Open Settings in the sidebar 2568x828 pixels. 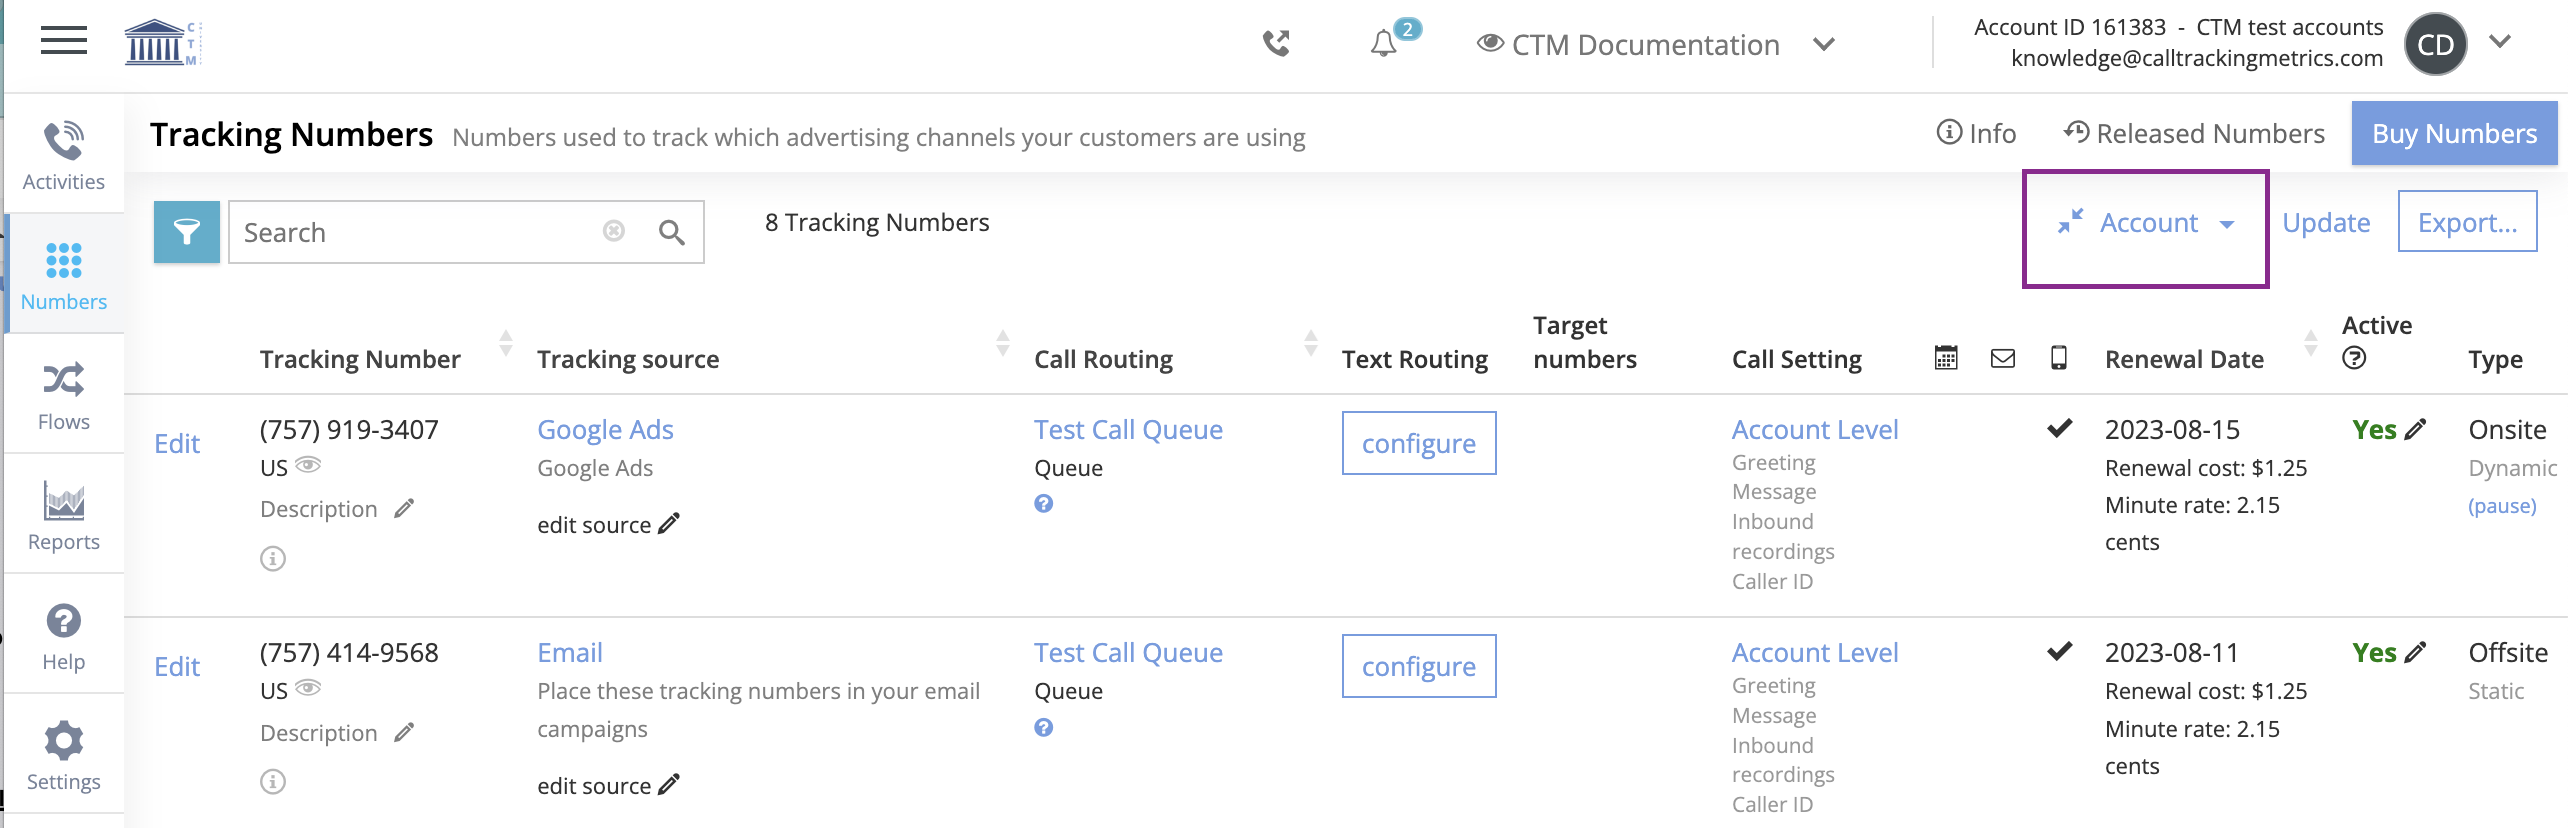coord(64,754)
